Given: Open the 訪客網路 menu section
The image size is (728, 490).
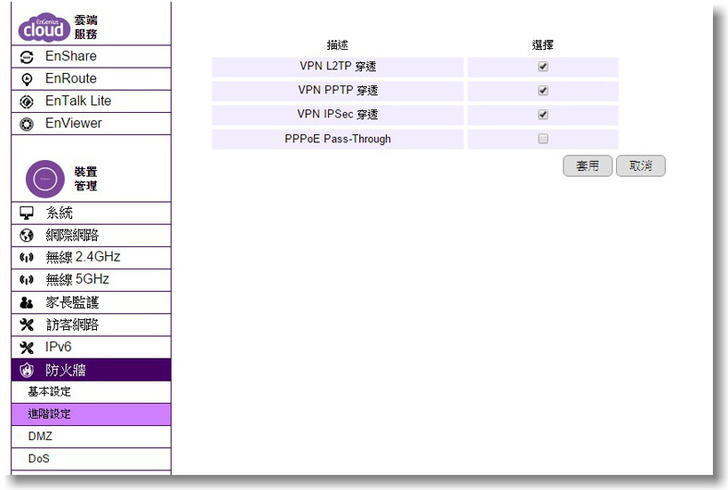Looking at the screenshot, I should [x=91, y=325].
